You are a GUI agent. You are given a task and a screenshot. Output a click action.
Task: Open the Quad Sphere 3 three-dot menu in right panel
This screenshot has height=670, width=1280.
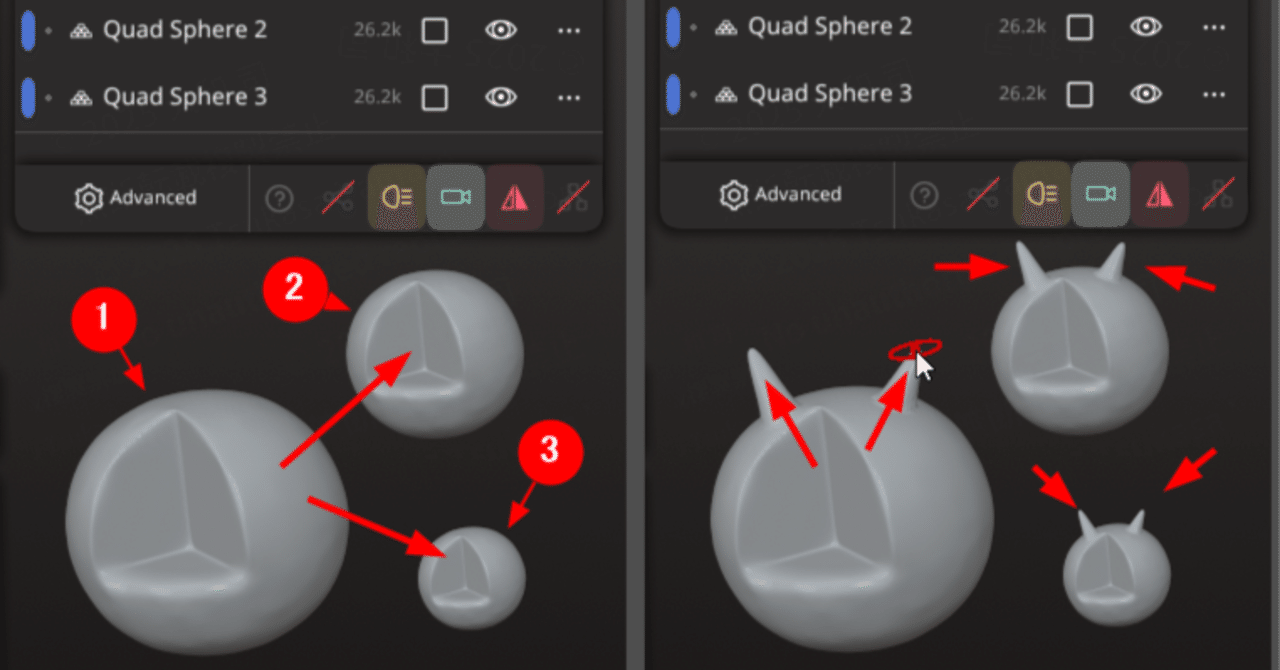pyautogui.click(x=1214, y=95)
